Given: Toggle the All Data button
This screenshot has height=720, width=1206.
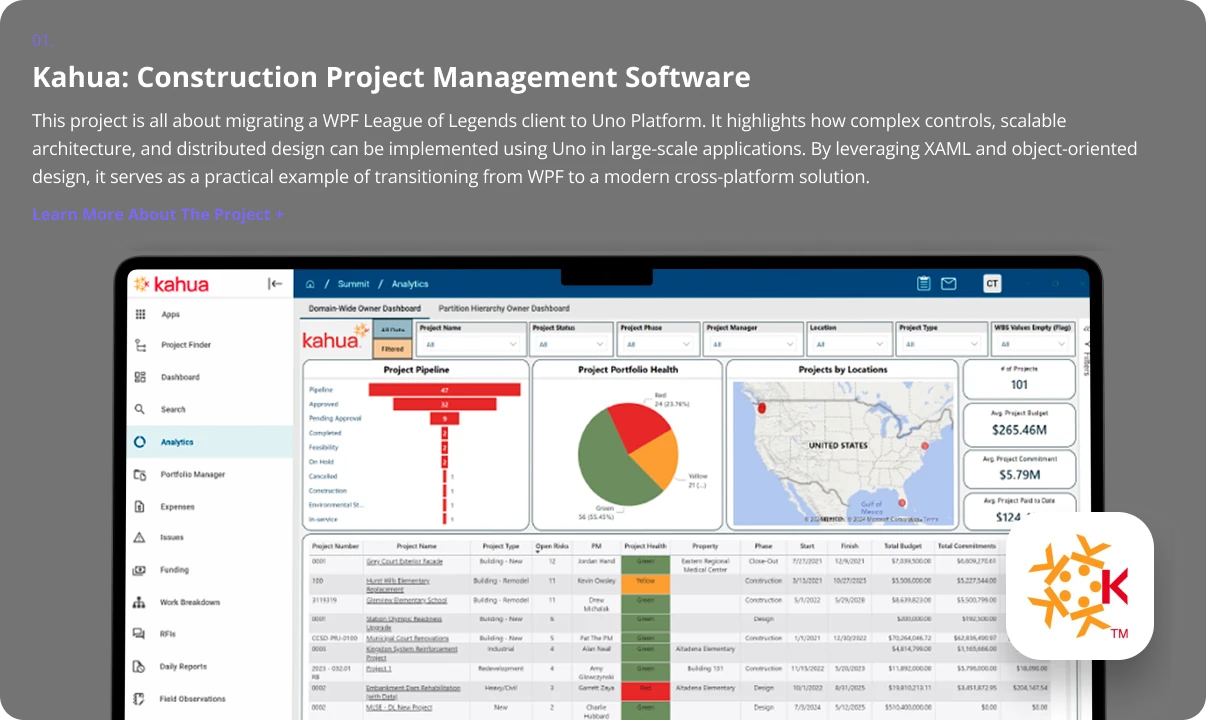Looking at the screenshot, I should pyautogui.click(x=393, y=329).
